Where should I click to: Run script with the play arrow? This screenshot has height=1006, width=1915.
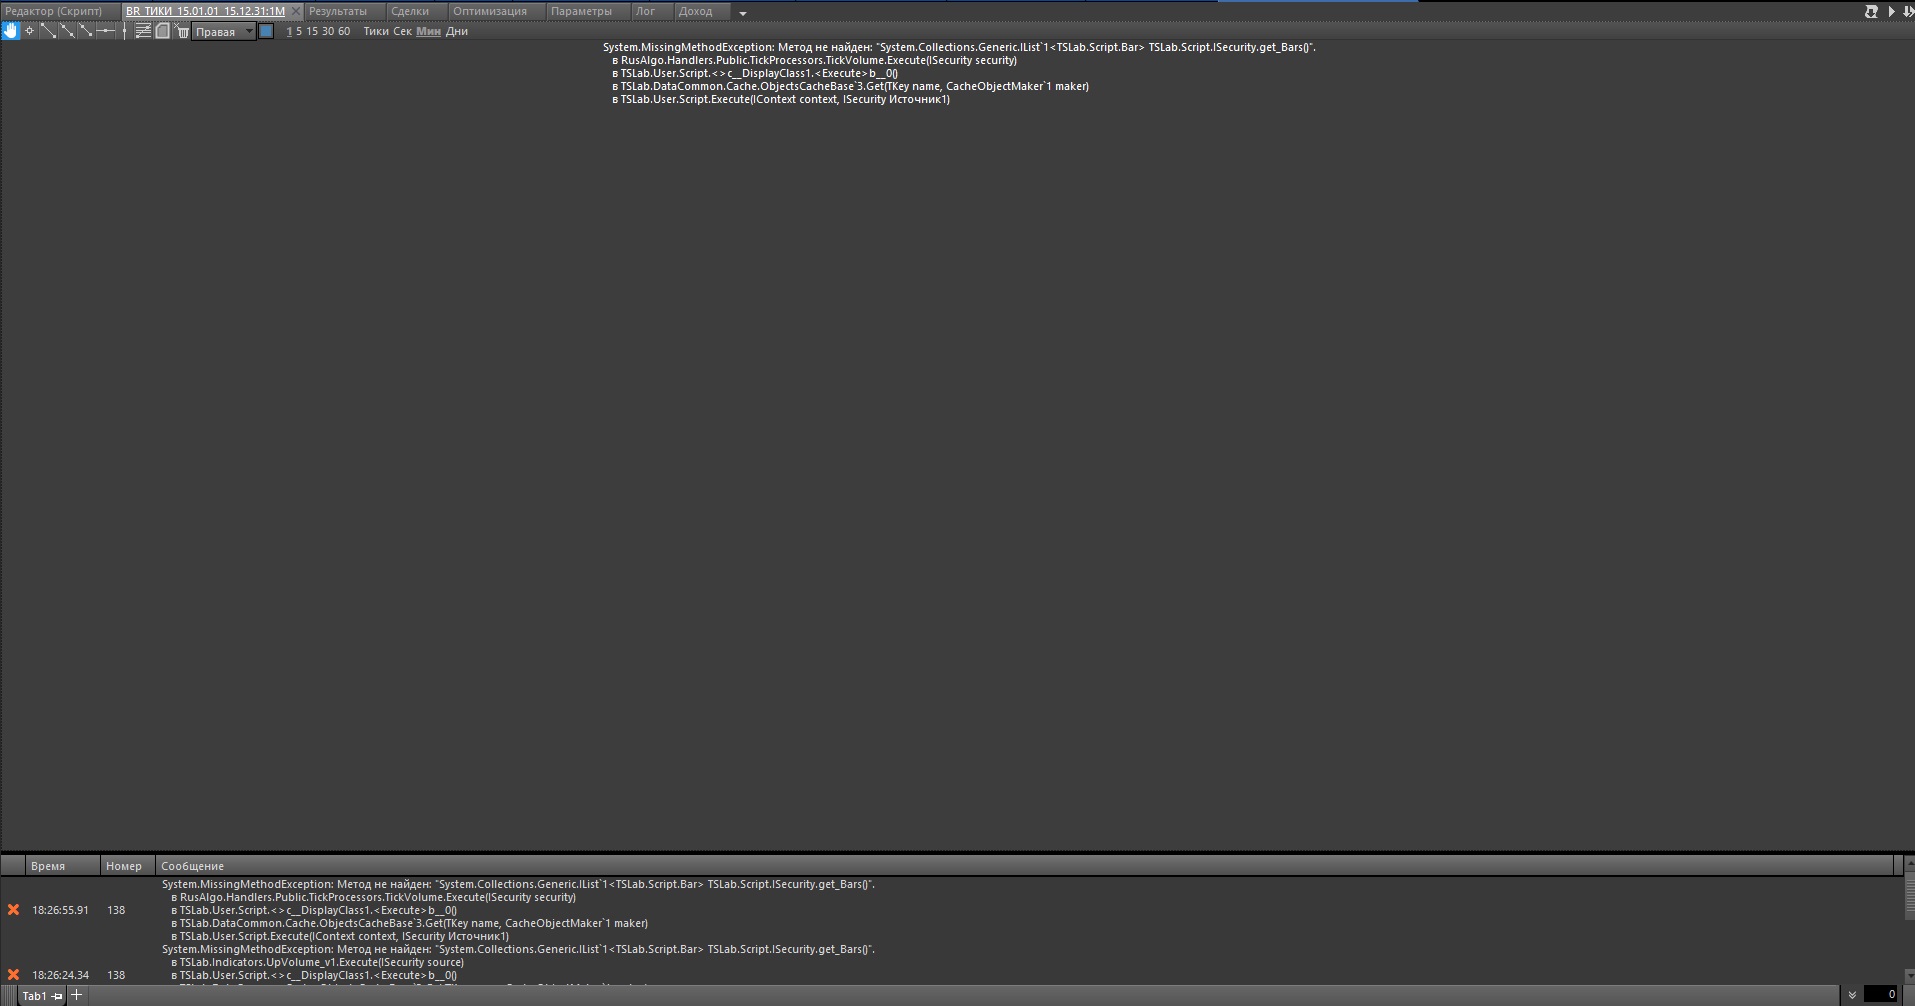pyautogui.click(x=1891, y=12)
